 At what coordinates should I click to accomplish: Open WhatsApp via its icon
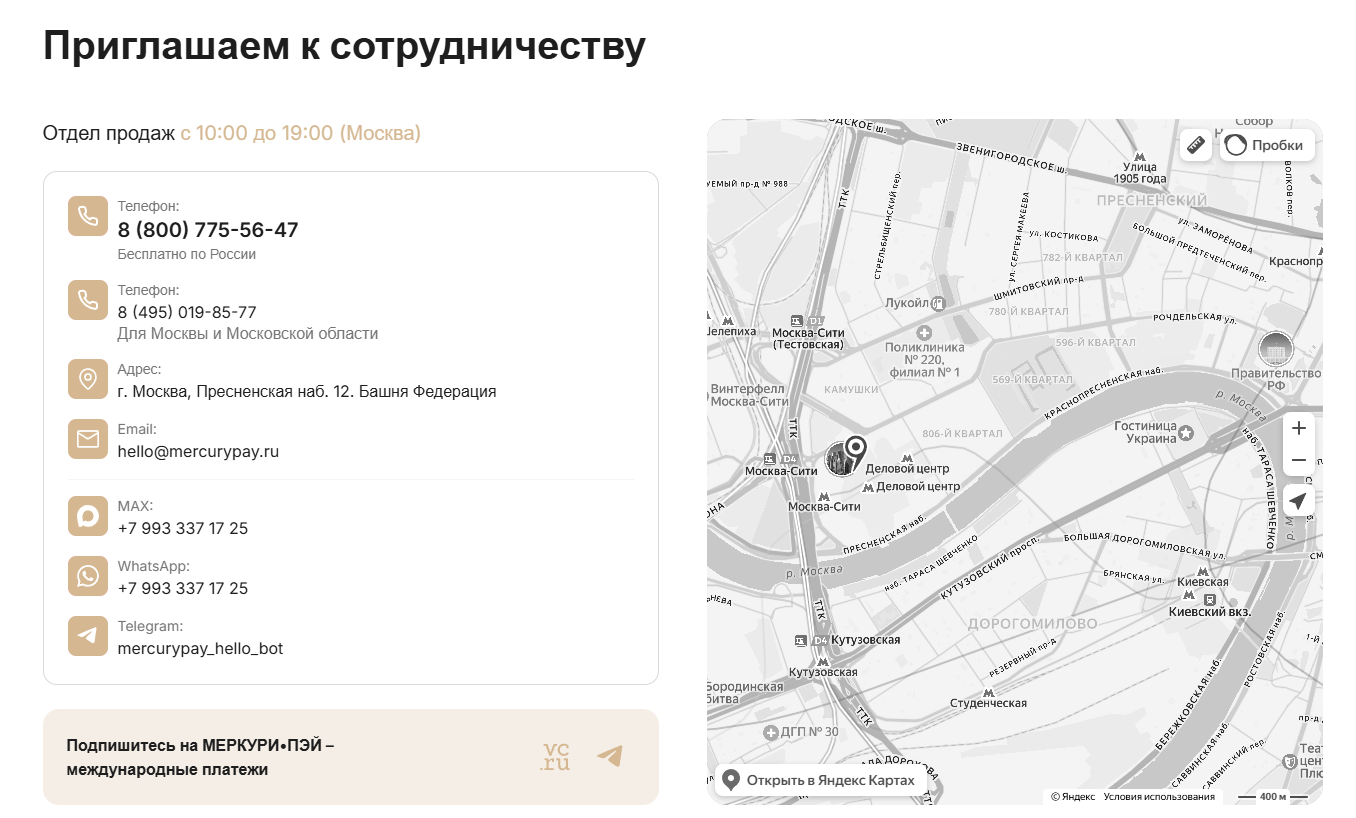pos(88,576)
